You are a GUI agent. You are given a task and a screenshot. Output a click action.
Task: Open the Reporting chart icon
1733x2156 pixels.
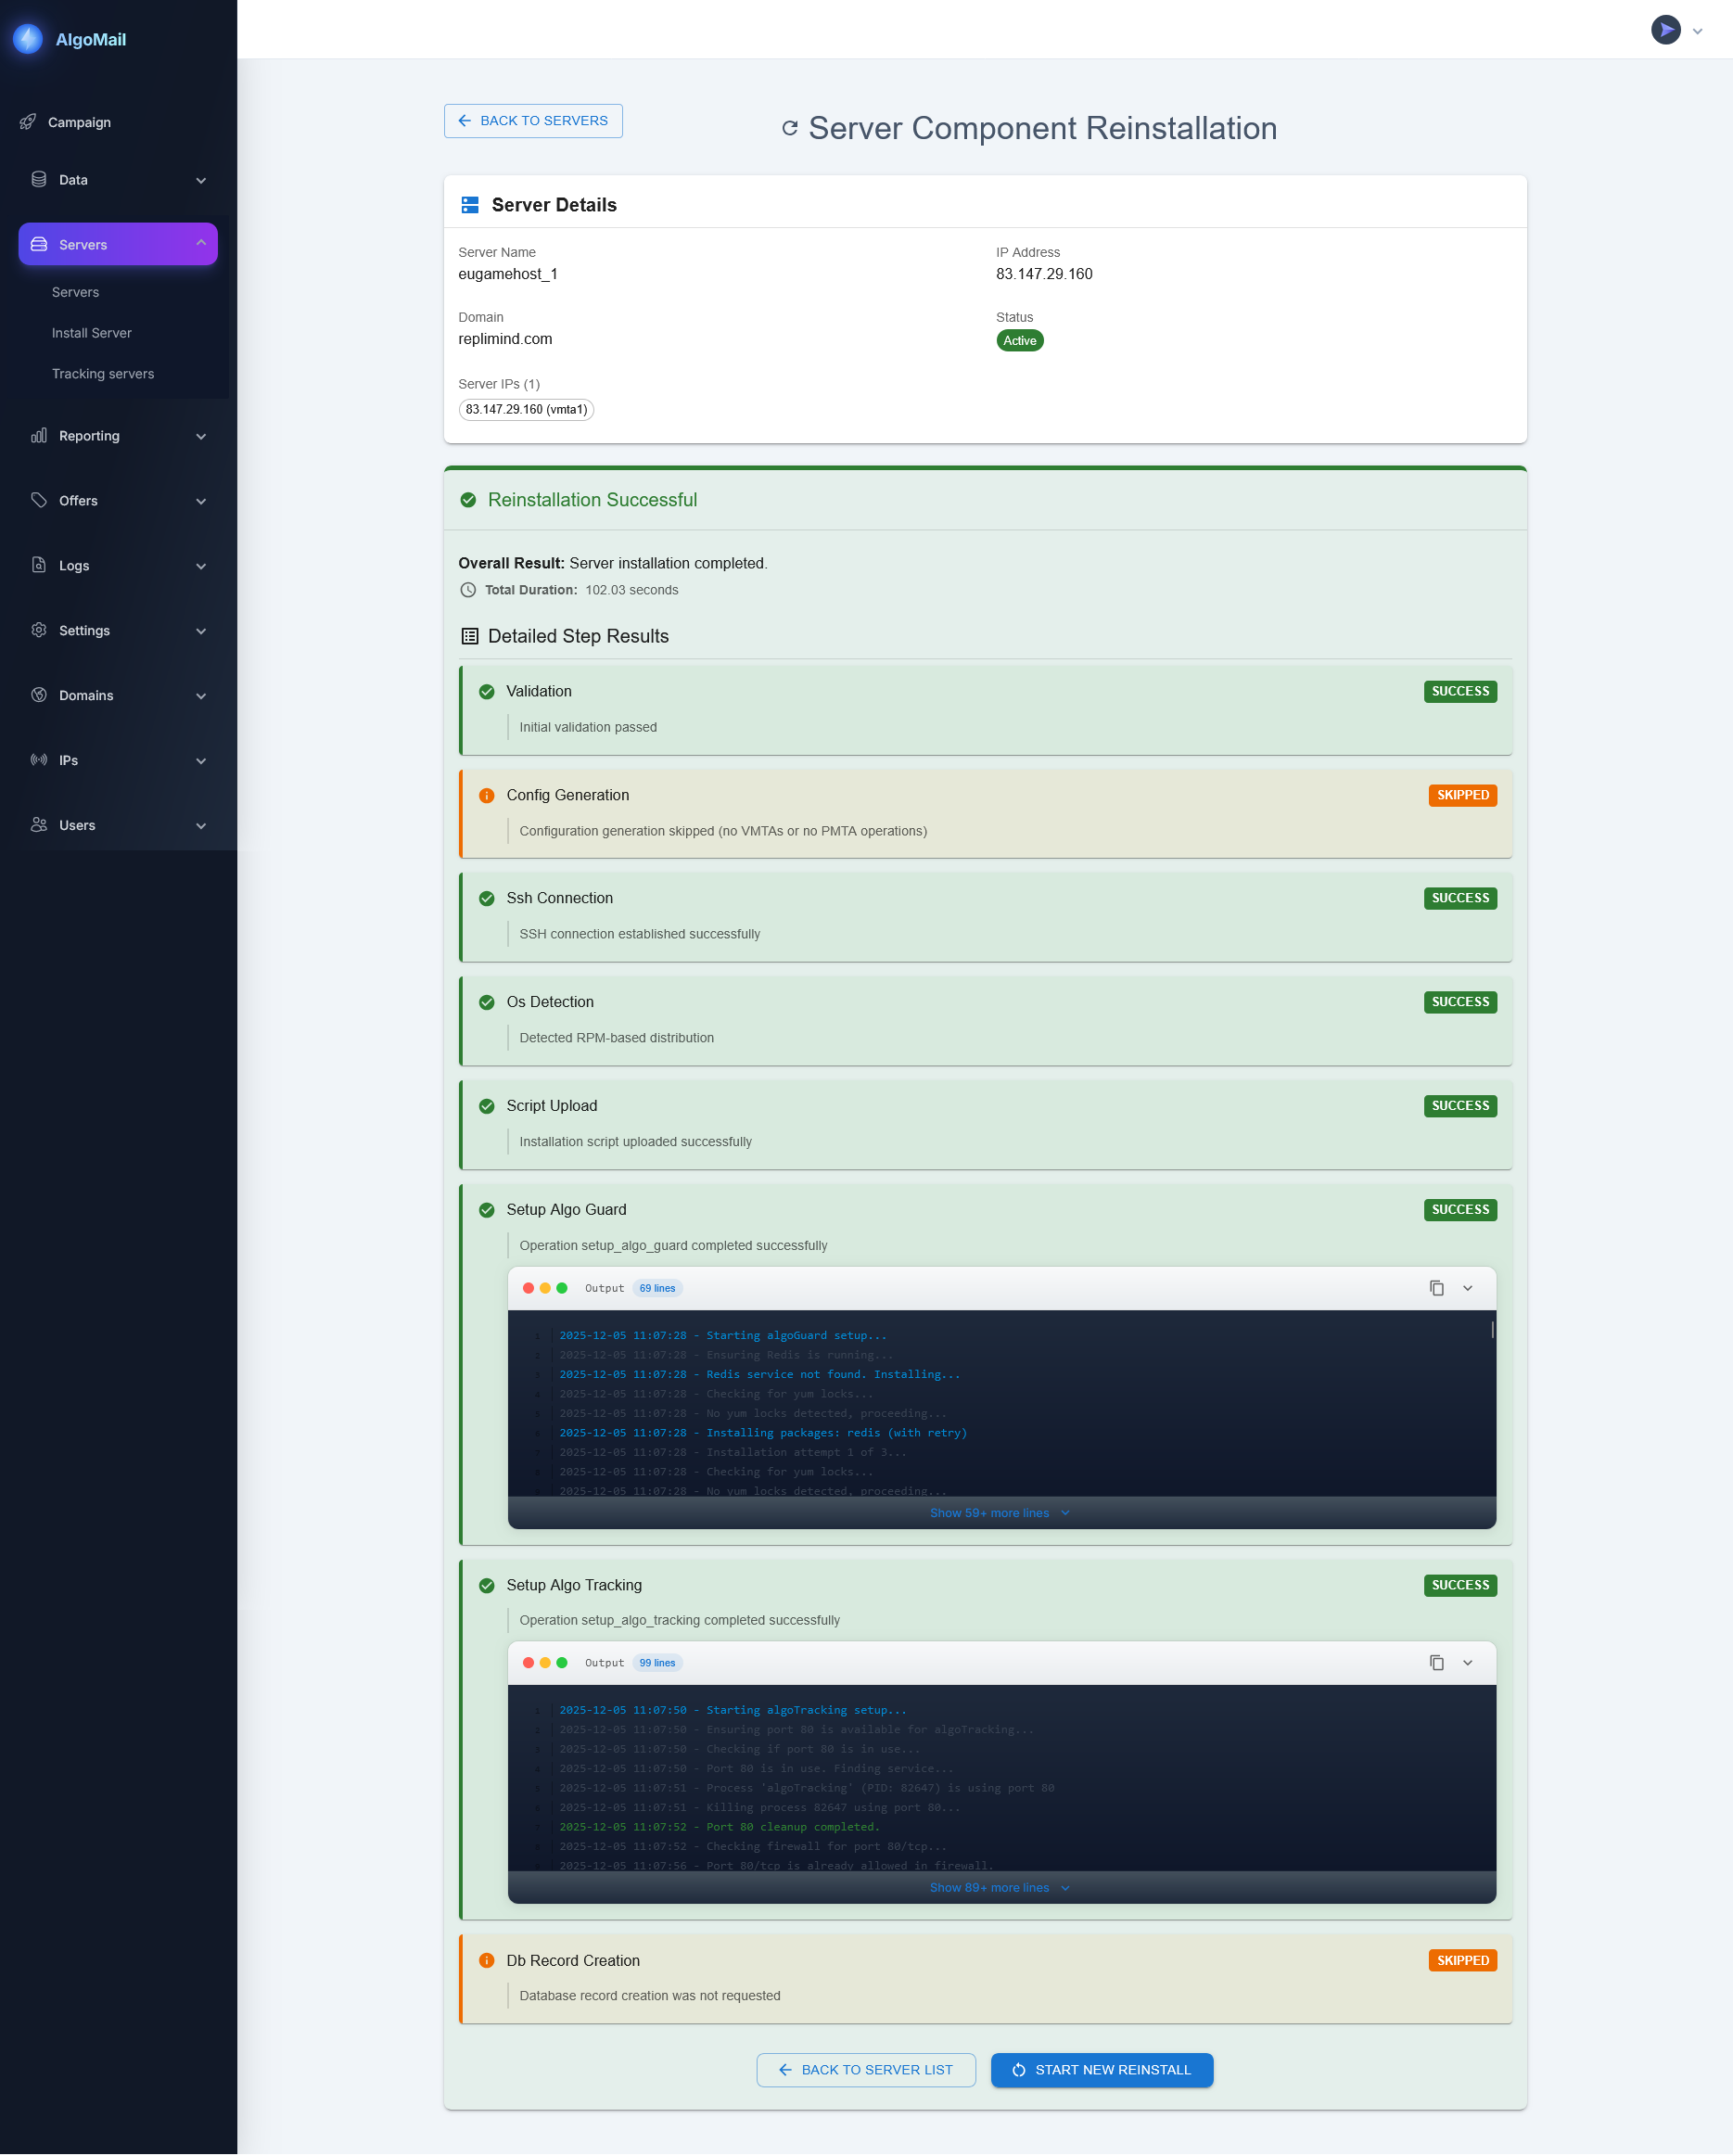tap(37, 435)
